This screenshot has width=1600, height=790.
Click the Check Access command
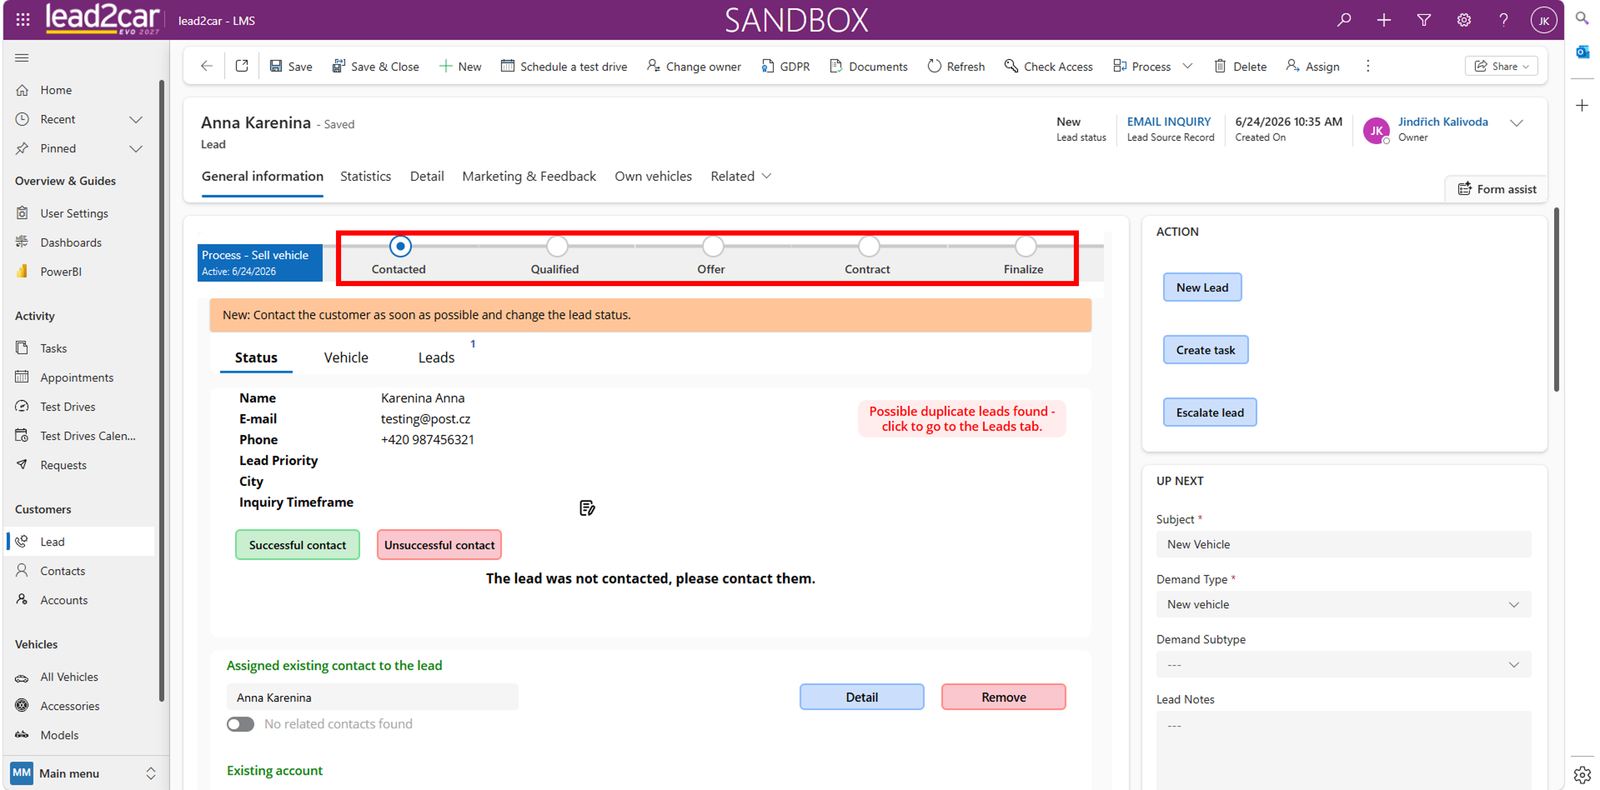click(x=1048, y=66)
